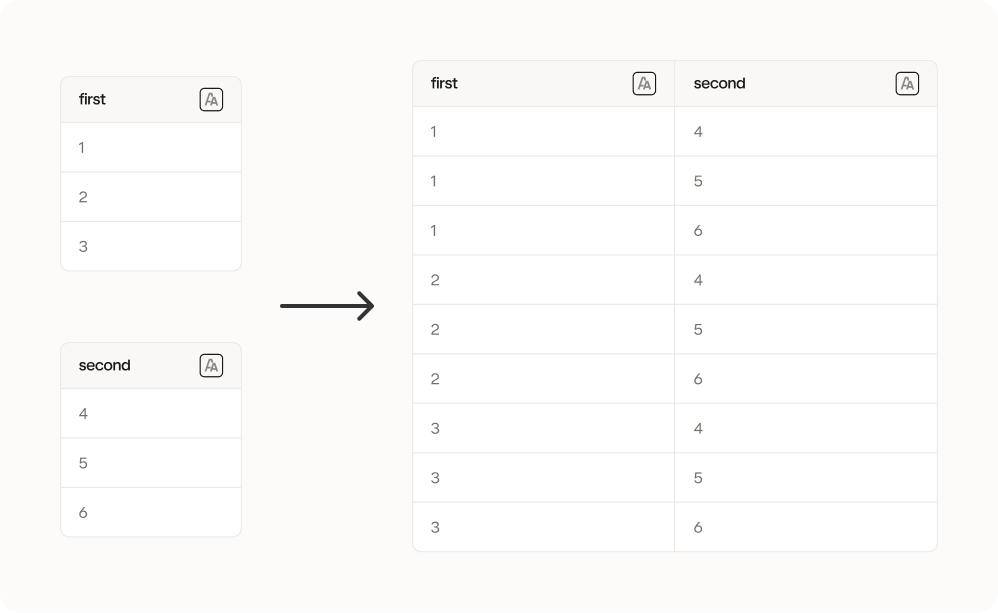This screenshot has height=613, width=998.
Task: Click cell with value 6 in small 'second' table
Action: point(151,512)
